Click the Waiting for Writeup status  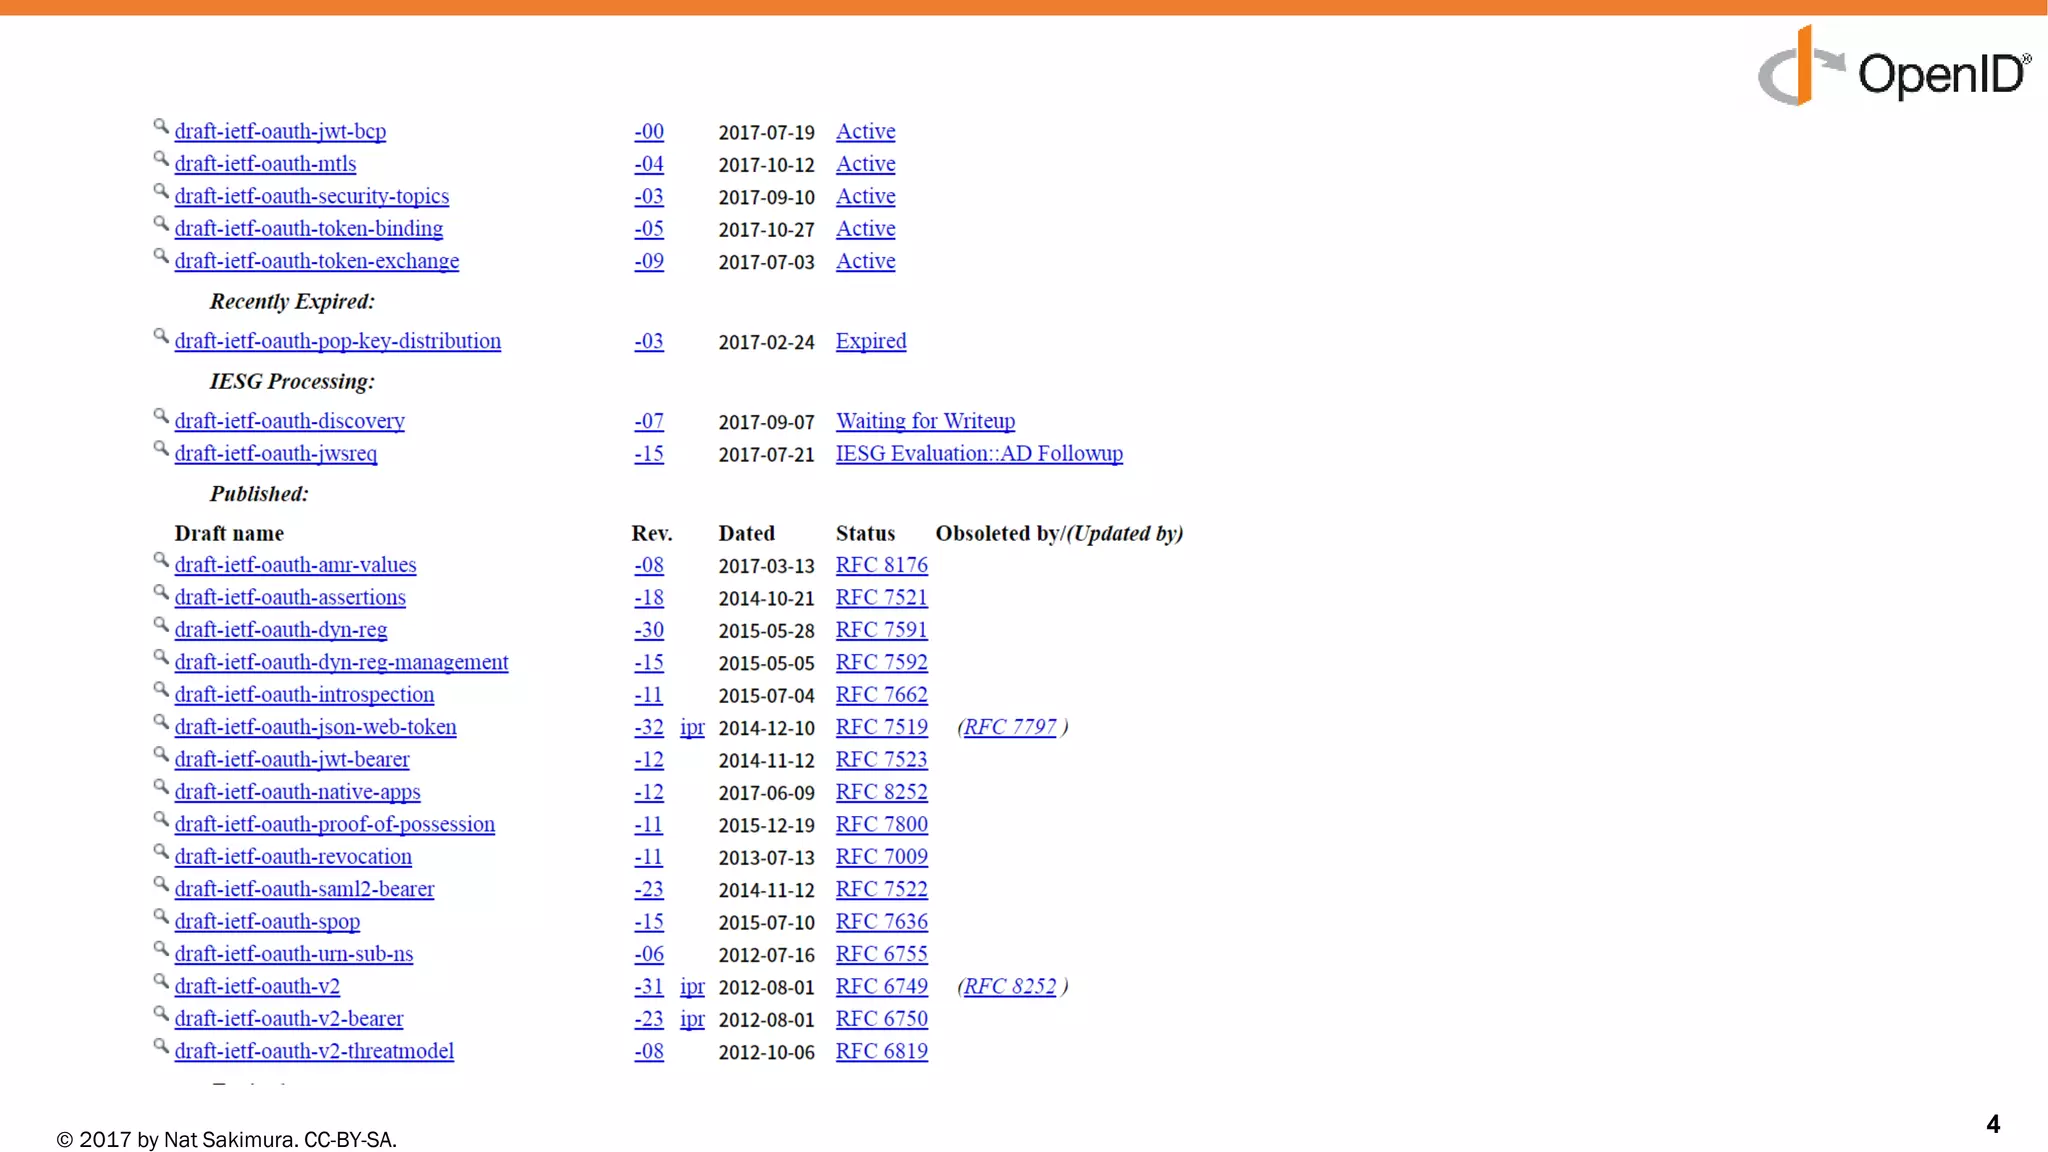pos(925,421)
